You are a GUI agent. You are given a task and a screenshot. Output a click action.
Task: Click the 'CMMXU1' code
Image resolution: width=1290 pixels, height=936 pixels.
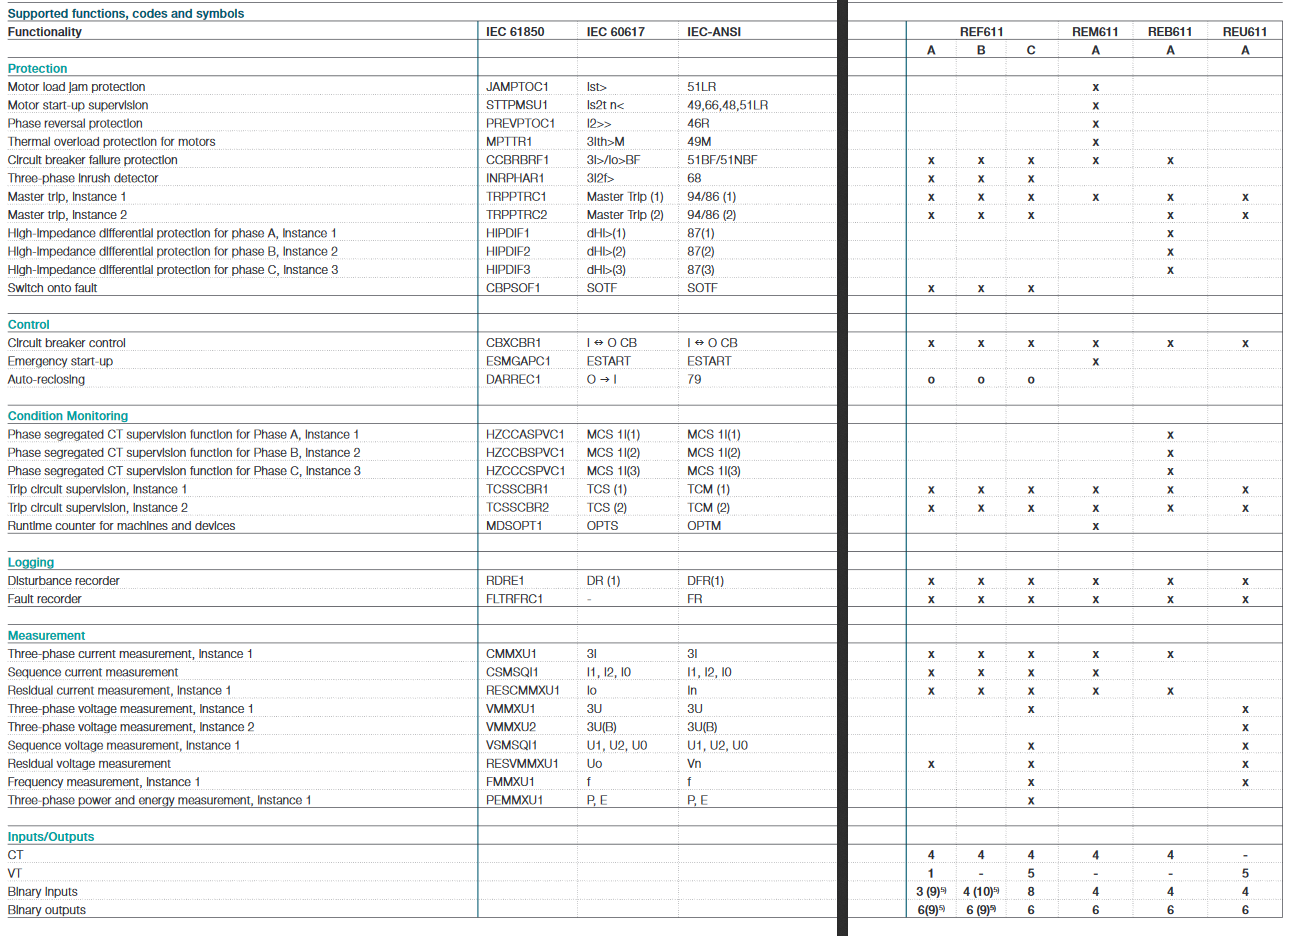coord(511,654)
